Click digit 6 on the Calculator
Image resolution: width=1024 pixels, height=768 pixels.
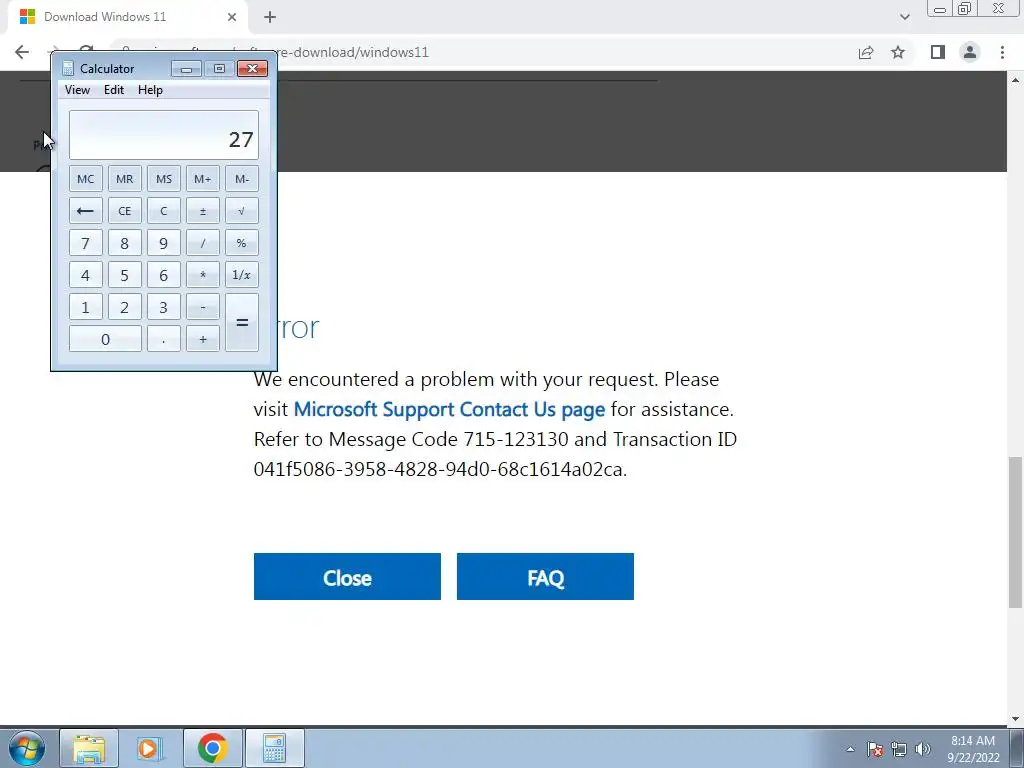pos(163,275)
